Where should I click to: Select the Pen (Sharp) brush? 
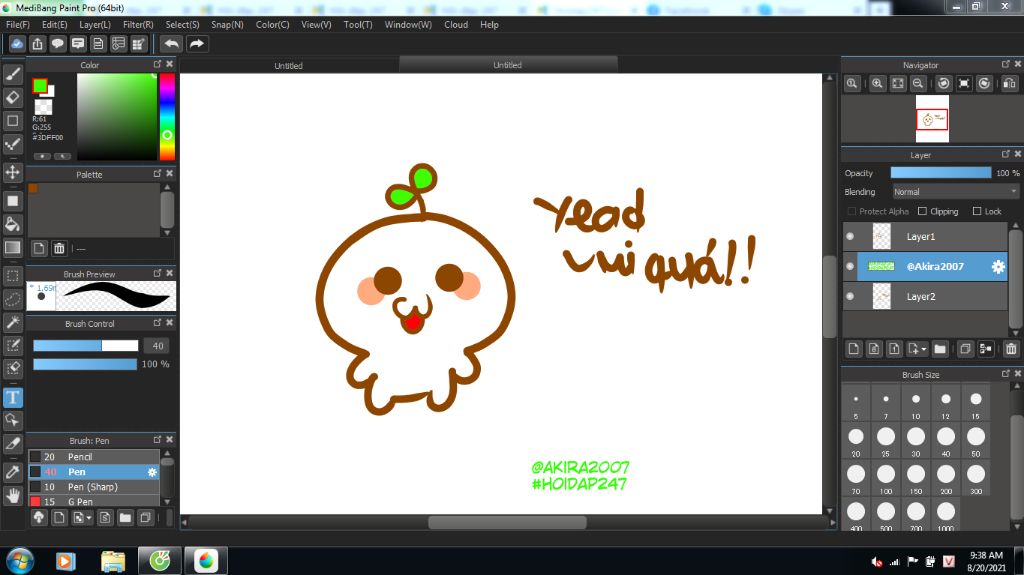pyautogui.click(x=94, y=487)
